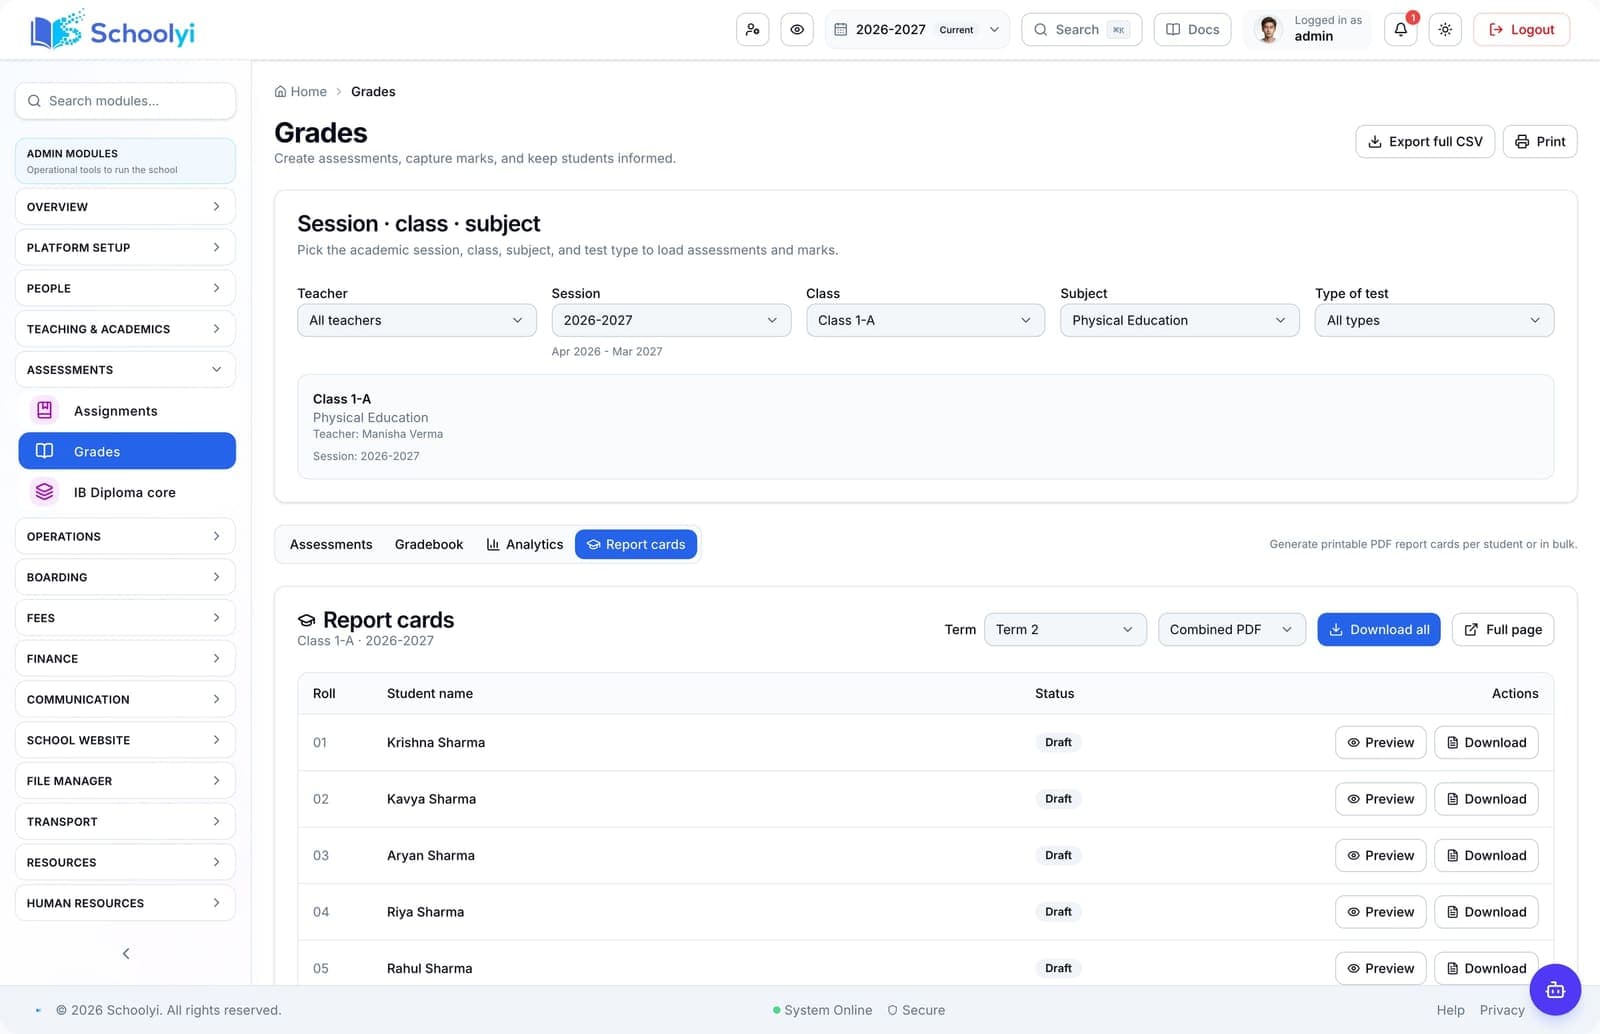
Task: Open the chatbot assistant floating button
Action: (x=1555, y=990)
